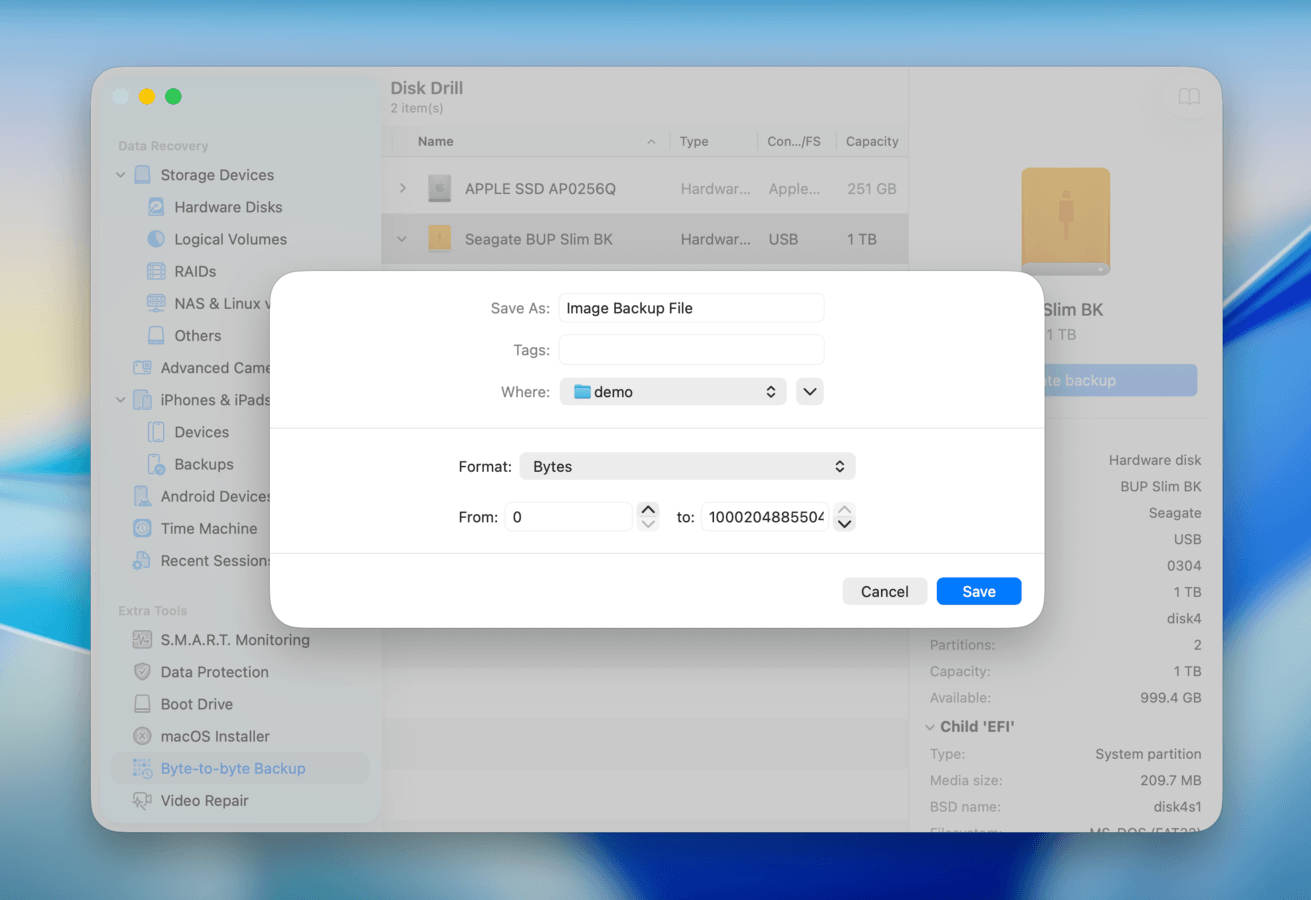This screenshot has height=900, width=1311.
Task: Open the help book icon
Action: coord(1188,97)
